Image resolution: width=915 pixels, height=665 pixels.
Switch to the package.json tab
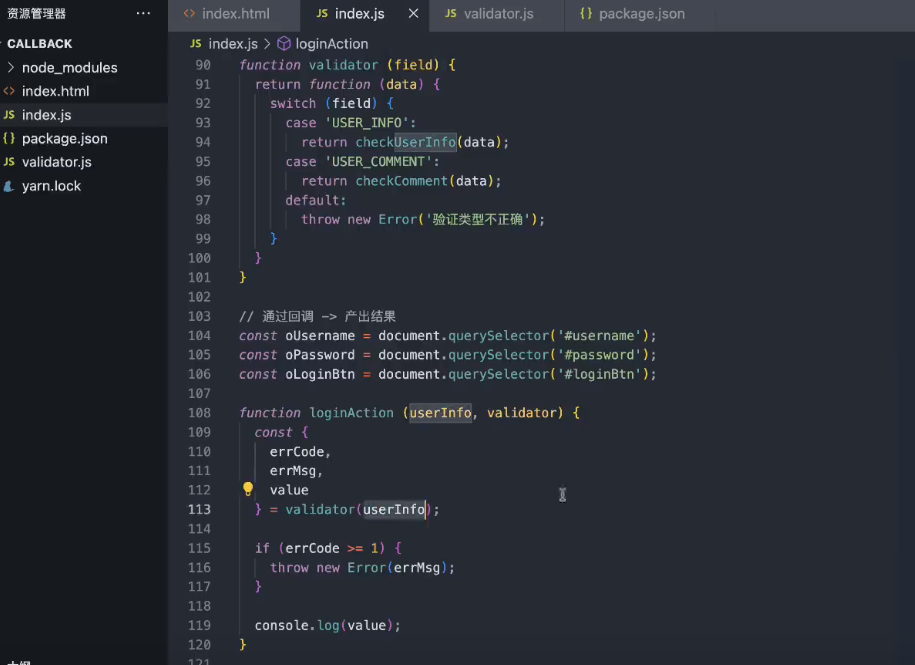(x=640, y=13)
